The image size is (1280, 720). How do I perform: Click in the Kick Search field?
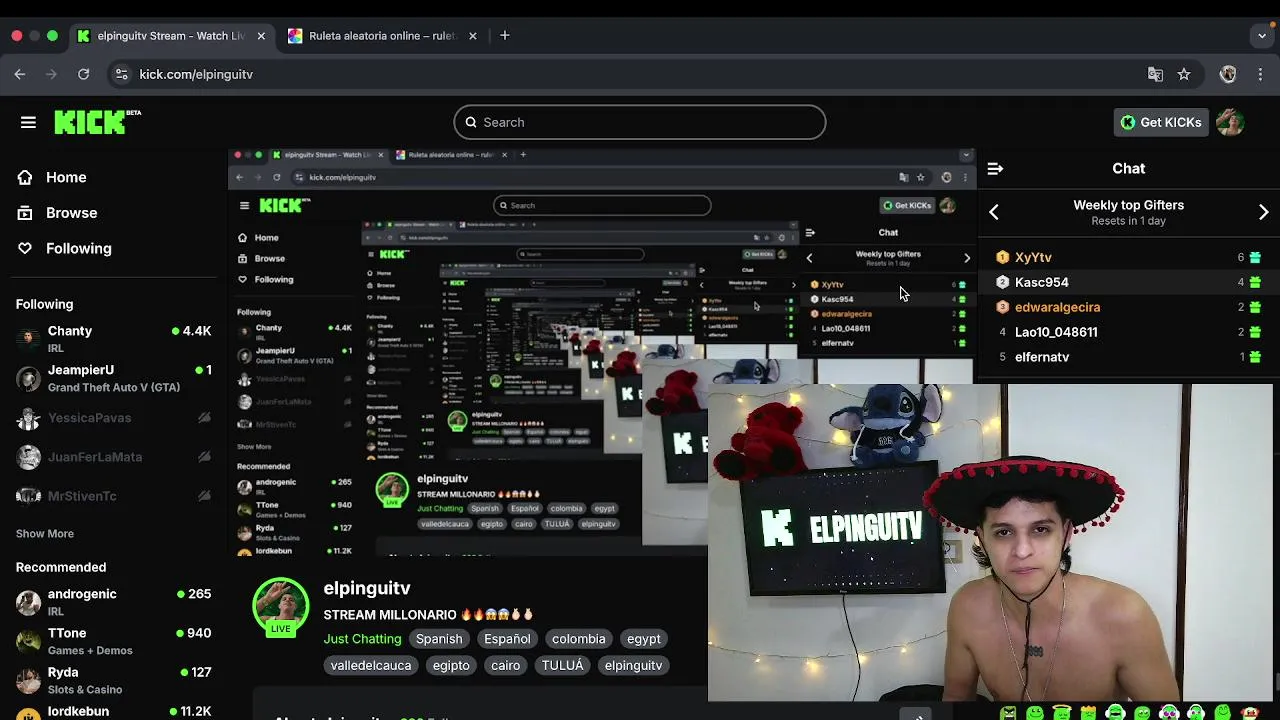(x=640, y=122)
